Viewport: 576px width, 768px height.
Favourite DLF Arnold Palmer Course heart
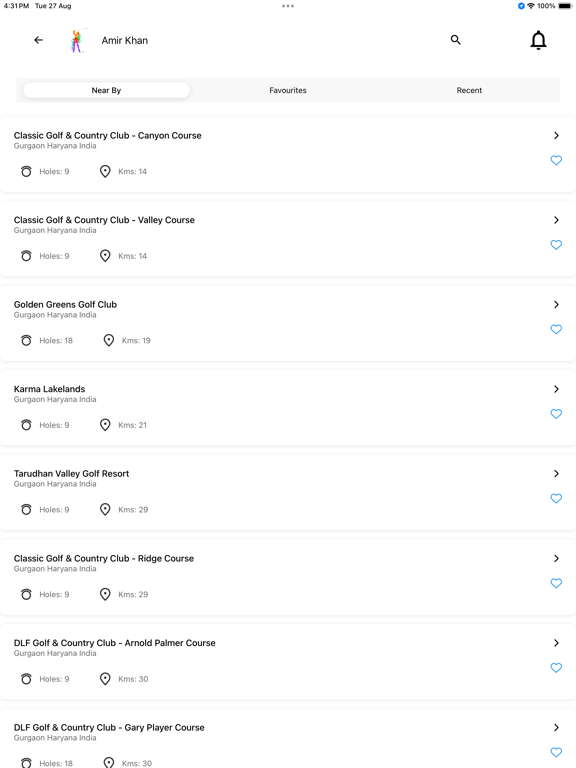tap(556, 668)
